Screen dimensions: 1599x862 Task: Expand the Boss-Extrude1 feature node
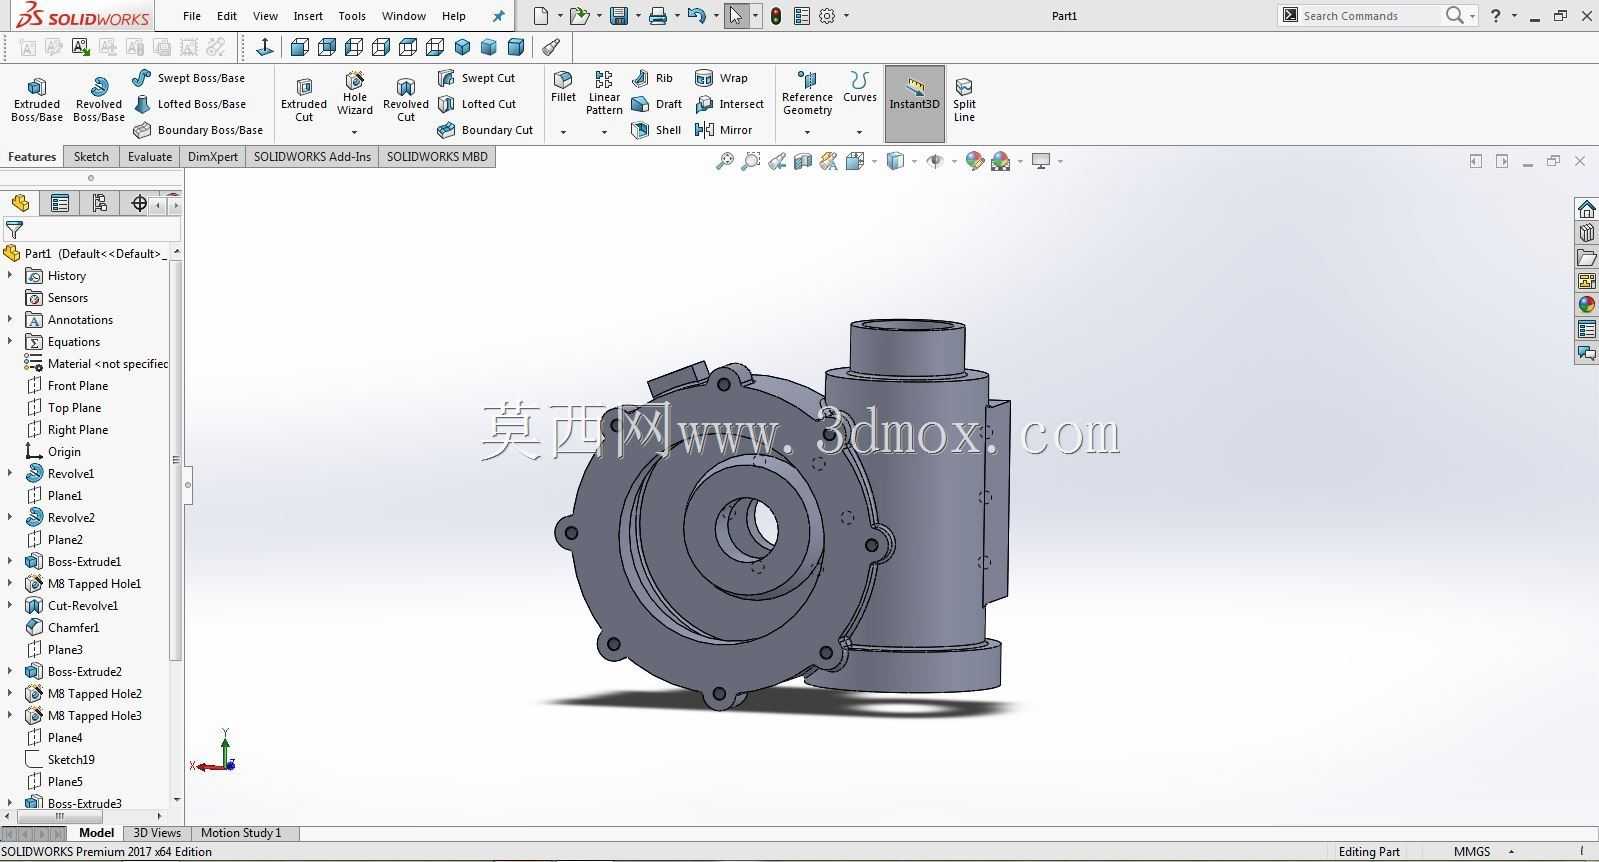point(10,561)
